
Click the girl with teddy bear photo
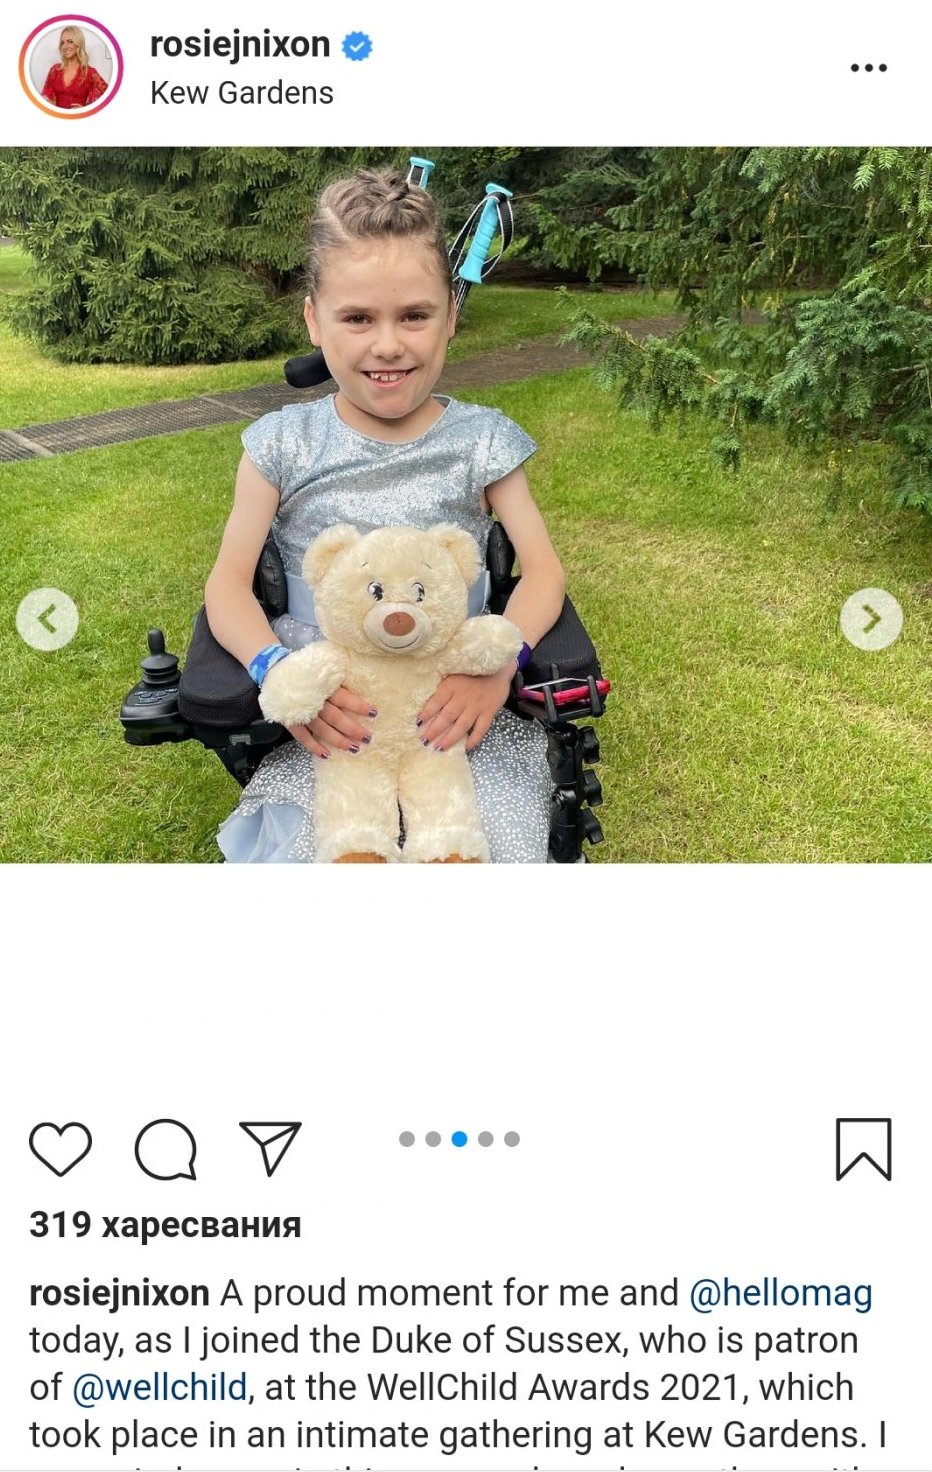(x=466, y=505)
